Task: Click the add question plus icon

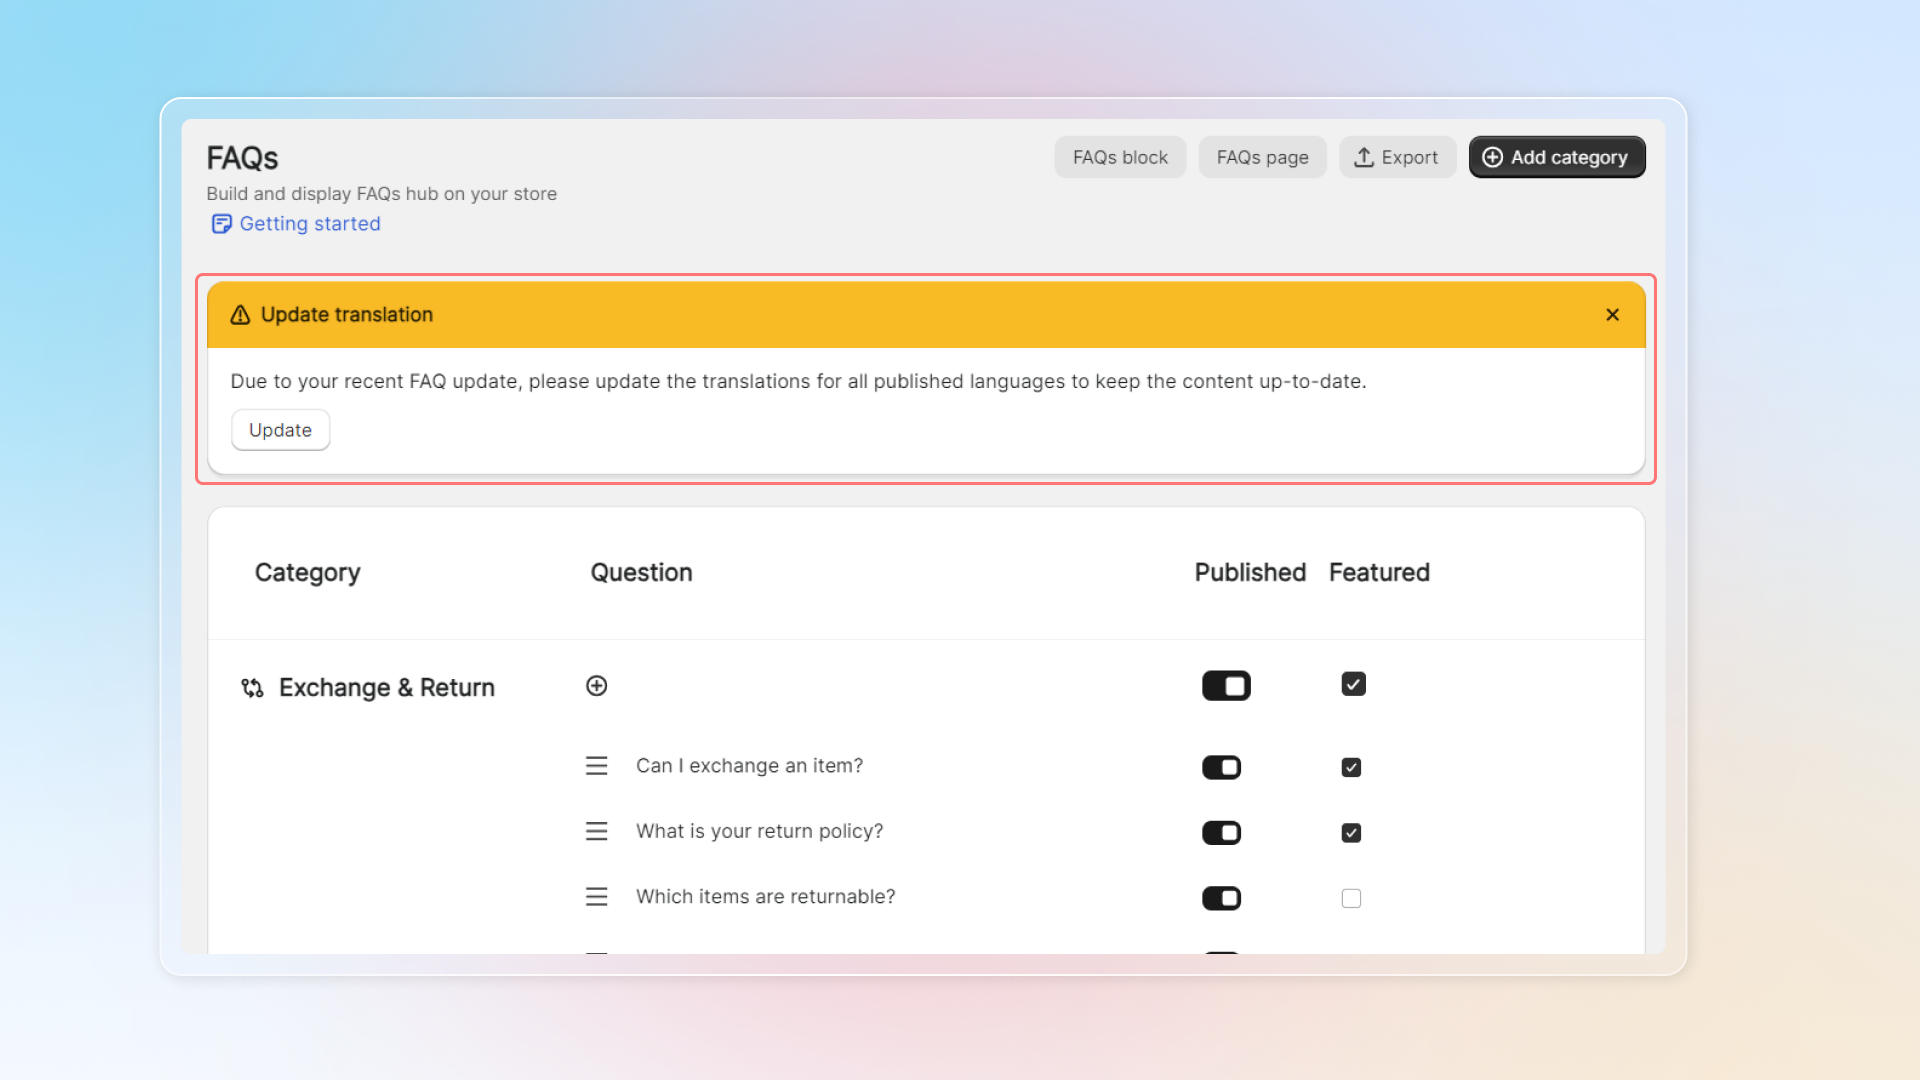Action: pos(596,686)
